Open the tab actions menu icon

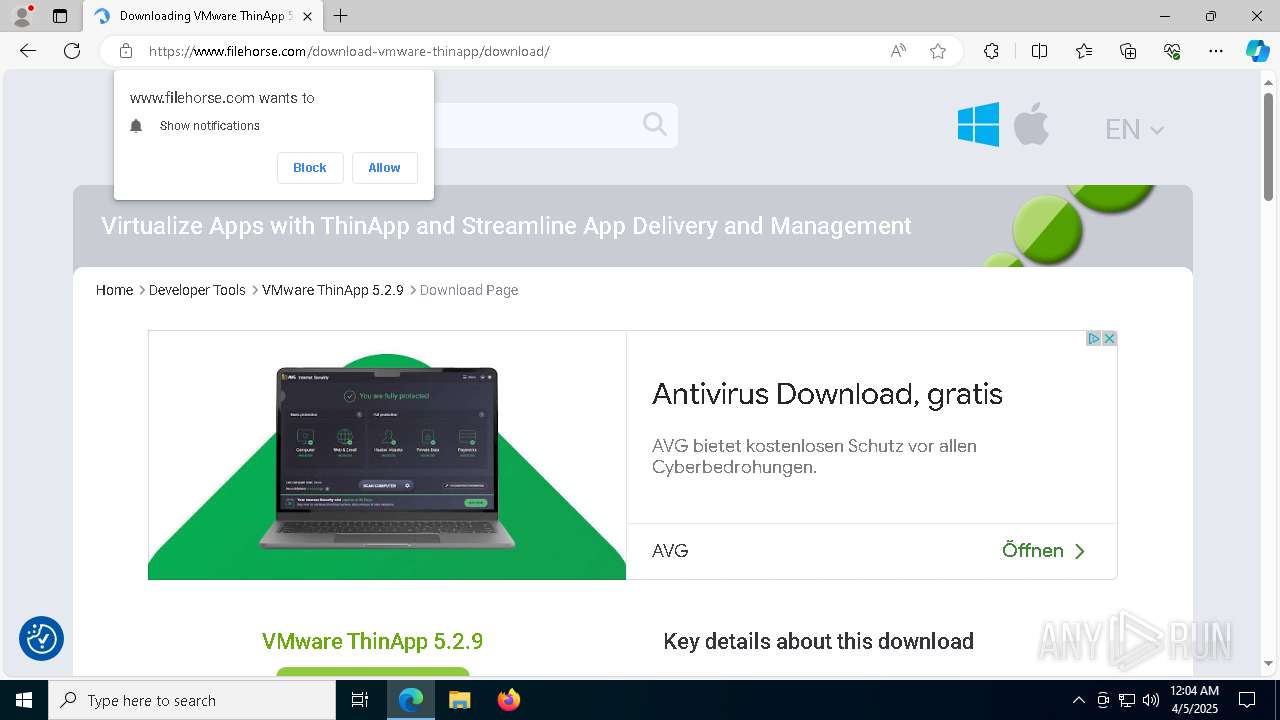point(60,16)
